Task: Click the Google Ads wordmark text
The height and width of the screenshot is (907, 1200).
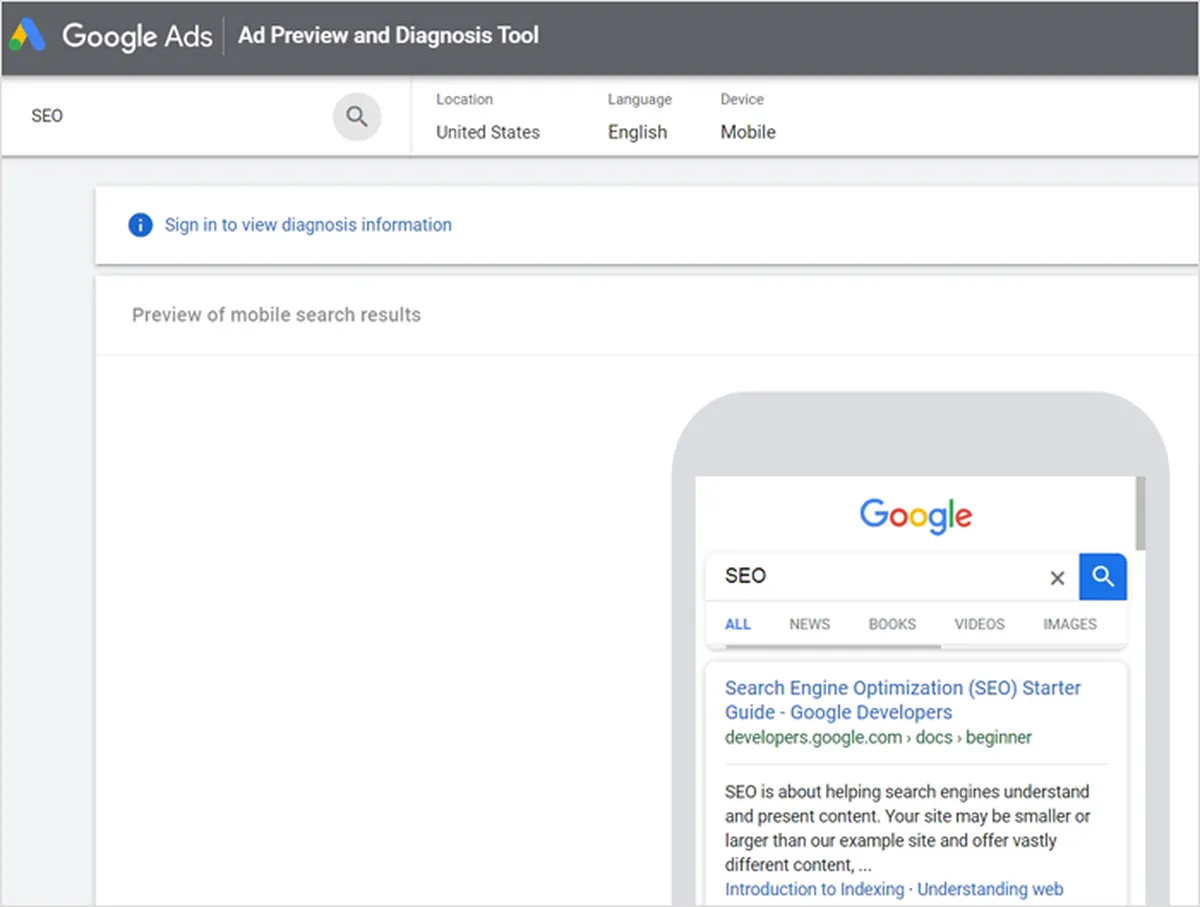Action: [137, 36]
